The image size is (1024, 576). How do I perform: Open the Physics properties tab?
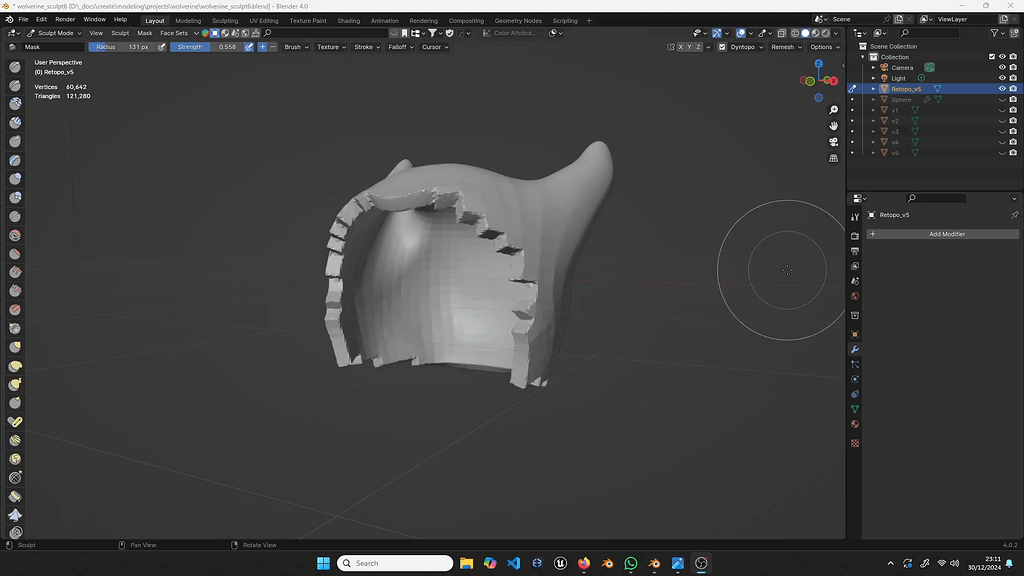click(x=855, y=379)
